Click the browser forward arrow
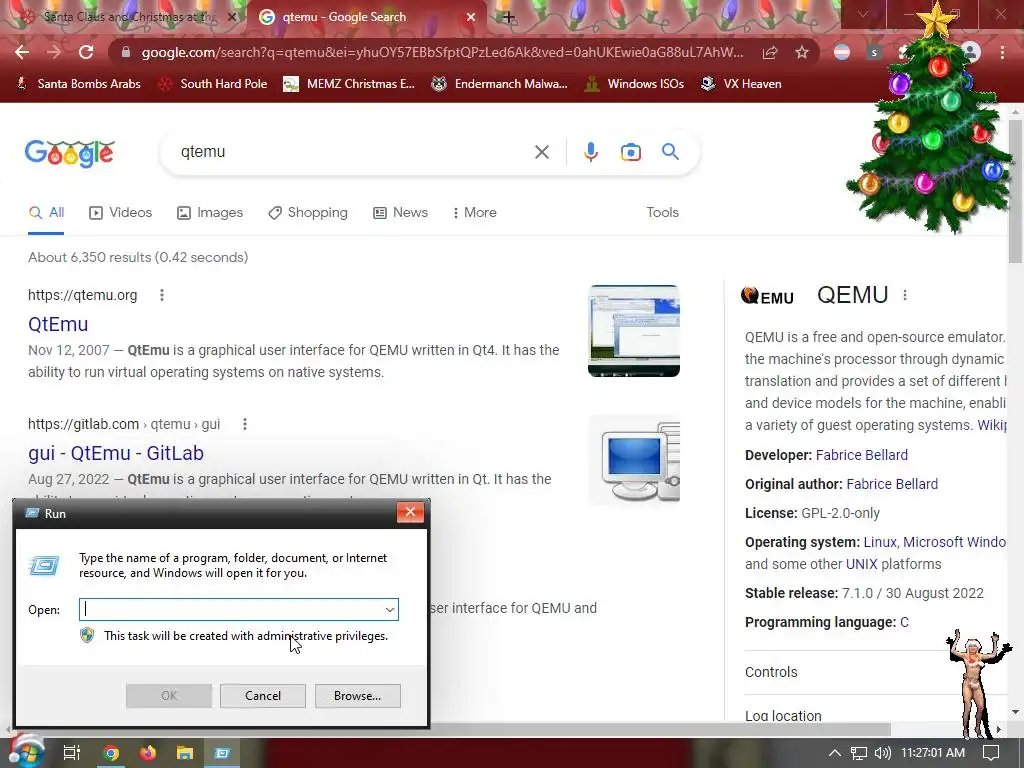Screen dimensions: 1024x768 click(54, 52)
